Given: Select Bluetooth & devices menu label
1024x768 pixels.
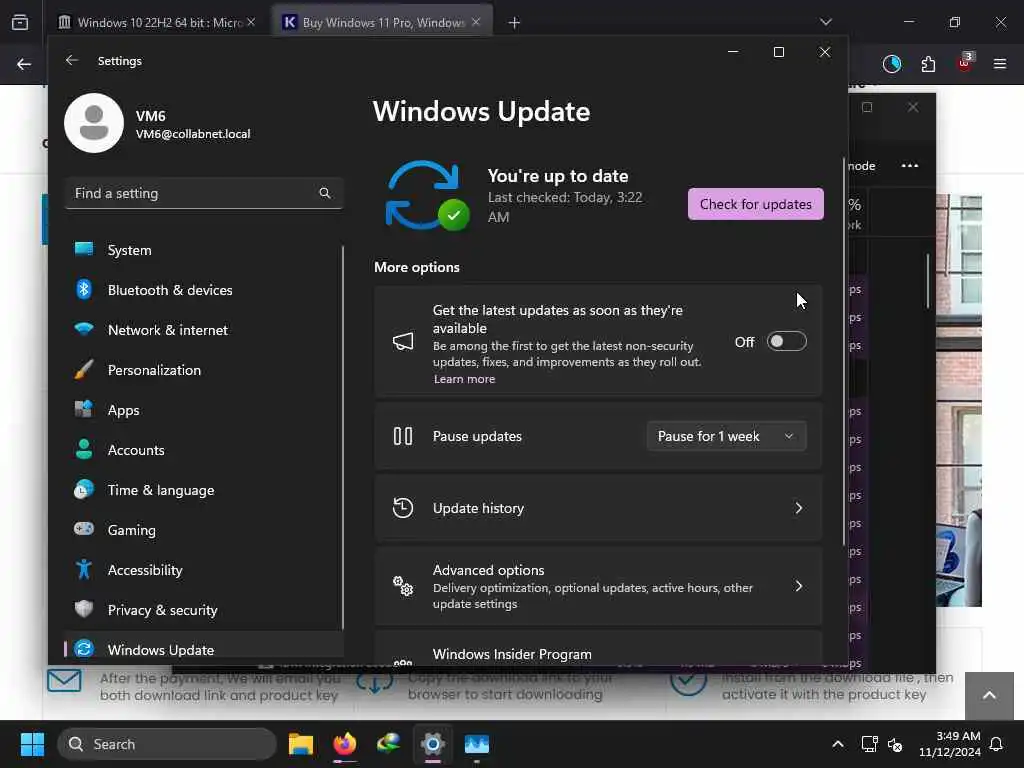Looking at the screenshot, I should (x=170, y=290).
